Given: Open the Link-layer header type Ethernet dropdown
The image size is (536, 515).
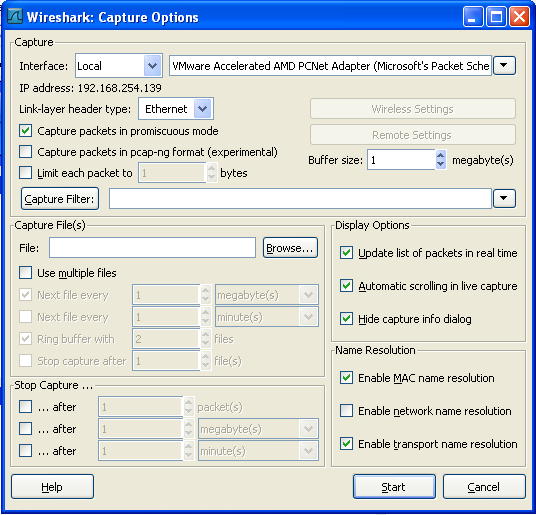Looking at the screenshot, I should click(176, 109).
